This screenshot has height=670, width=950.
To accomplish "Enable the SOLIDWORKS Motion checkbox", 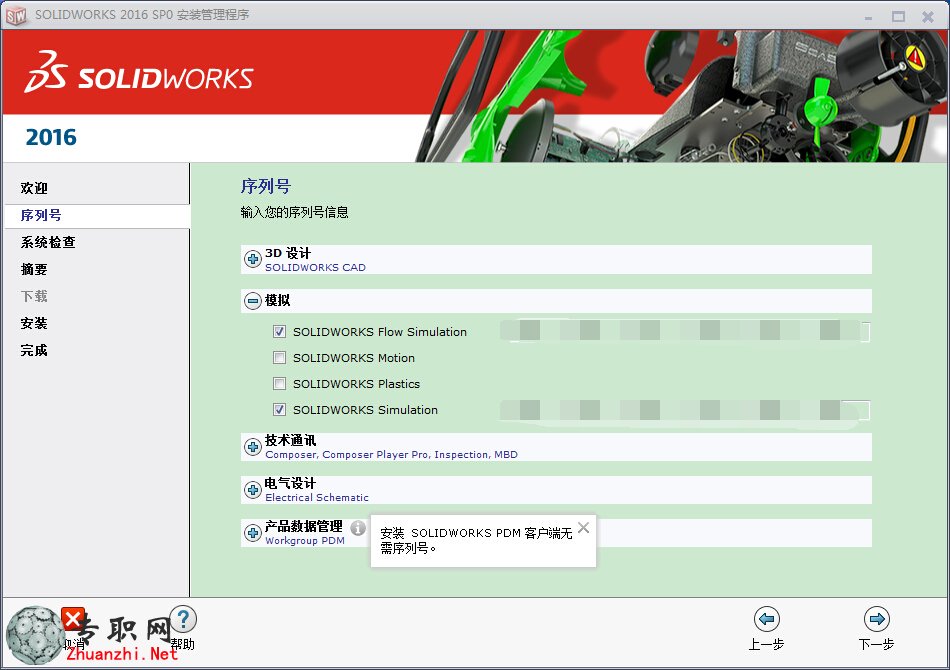I will point(279,357).
